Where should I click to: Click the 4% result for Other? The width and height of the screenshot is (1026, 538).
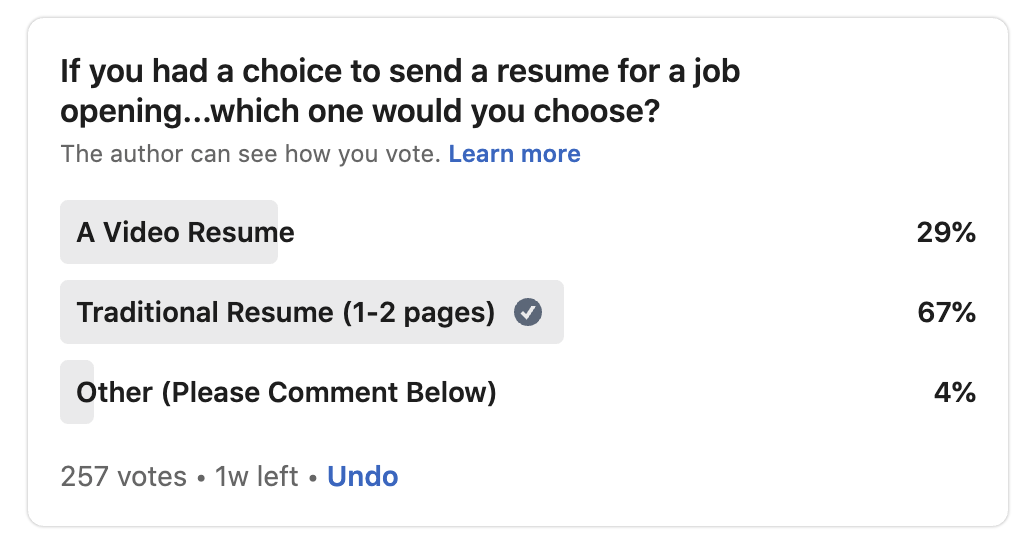pyautogui.click(x=954, y=392)
